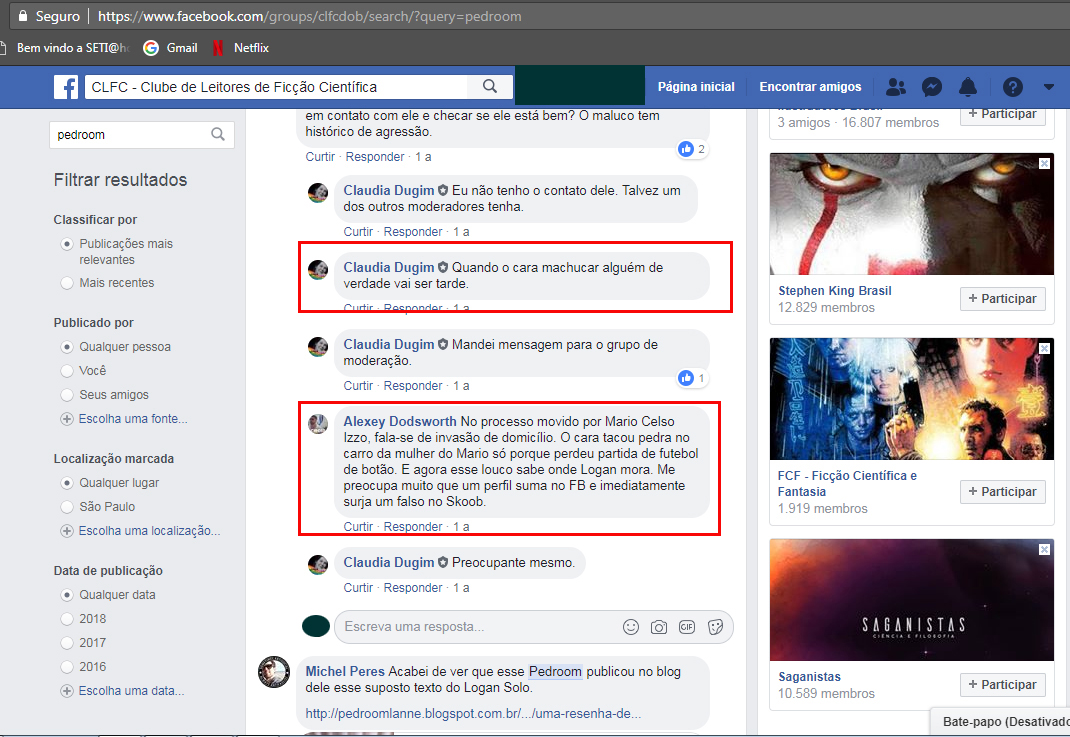Attach photo with camera icon in reply
The height and width of the screenshot is (737, 1070).
(x=659, y=626)
